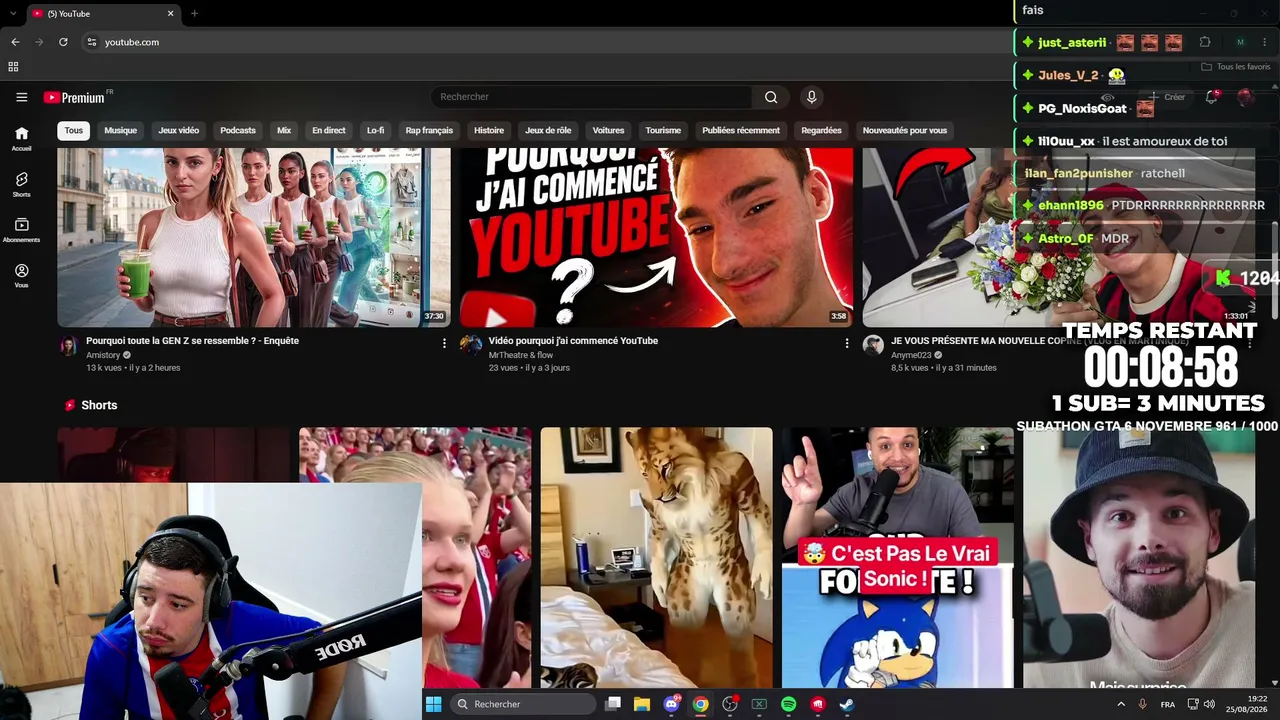Open Task View on the taskbar
This screenshot has height=720, width=1280.
[613, 704]
